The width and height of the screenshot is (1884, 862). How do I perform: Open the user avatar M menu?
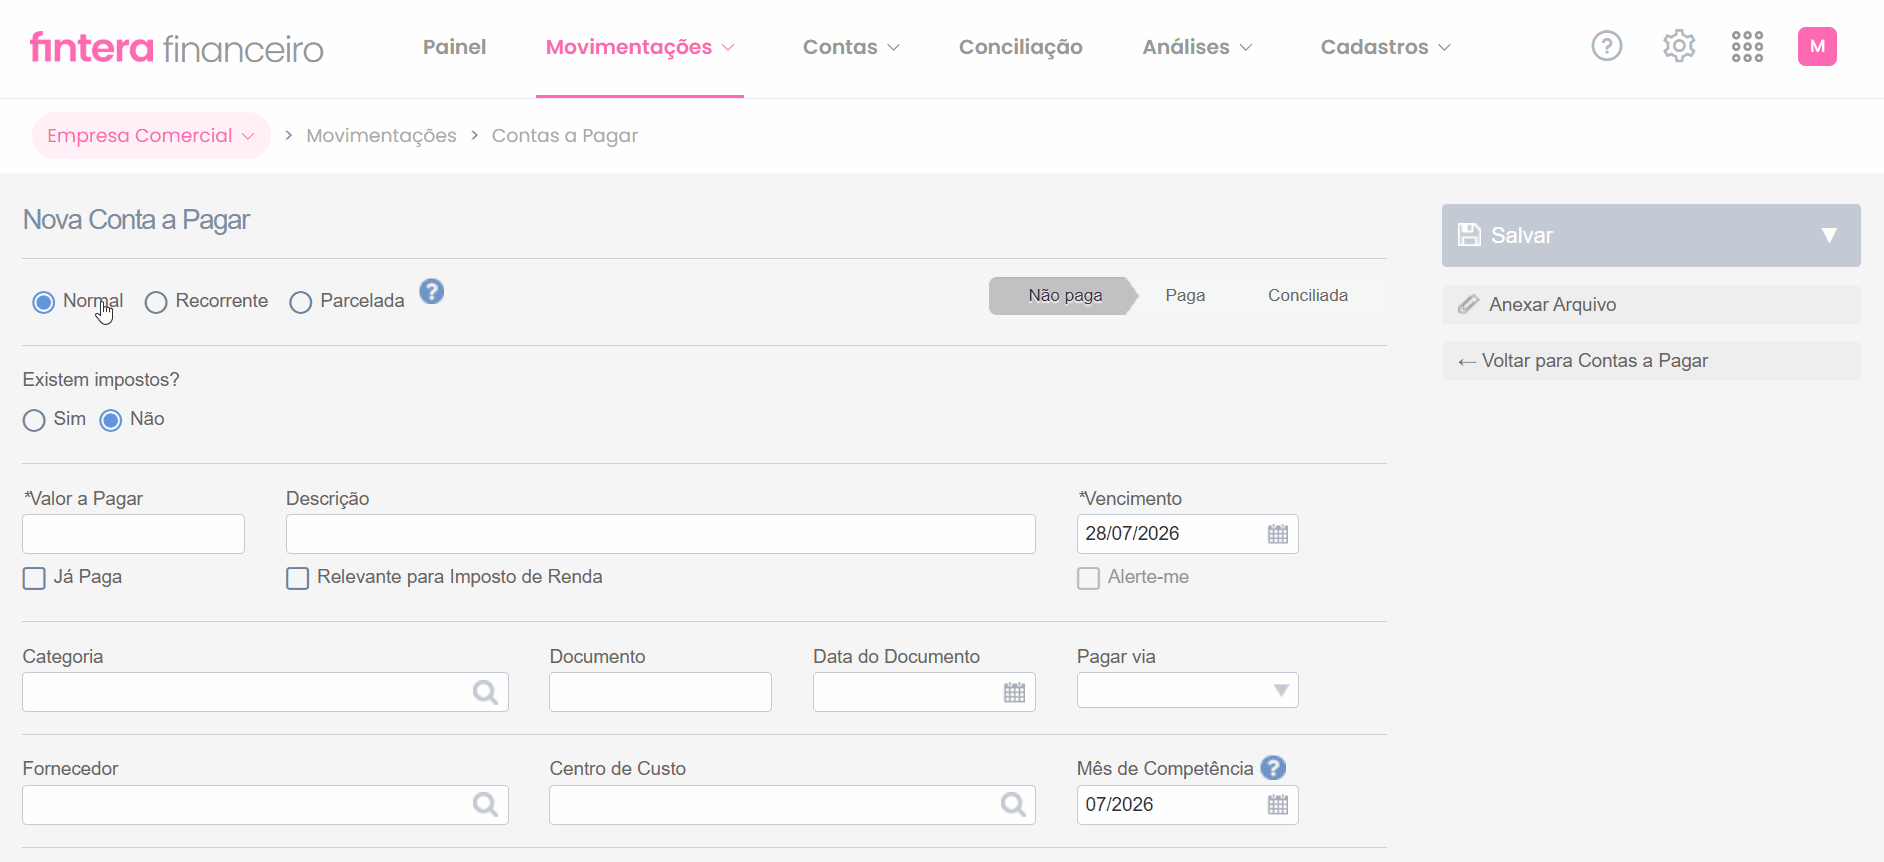click(1817, 46)
